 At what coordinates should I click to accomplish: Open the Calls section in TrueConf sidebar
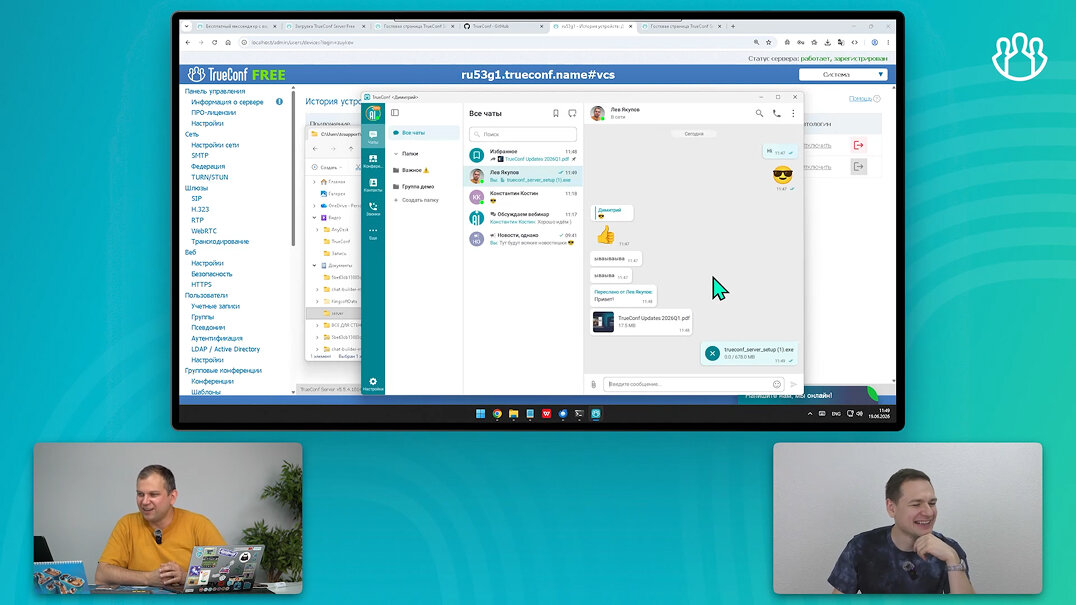coord(373,209)
